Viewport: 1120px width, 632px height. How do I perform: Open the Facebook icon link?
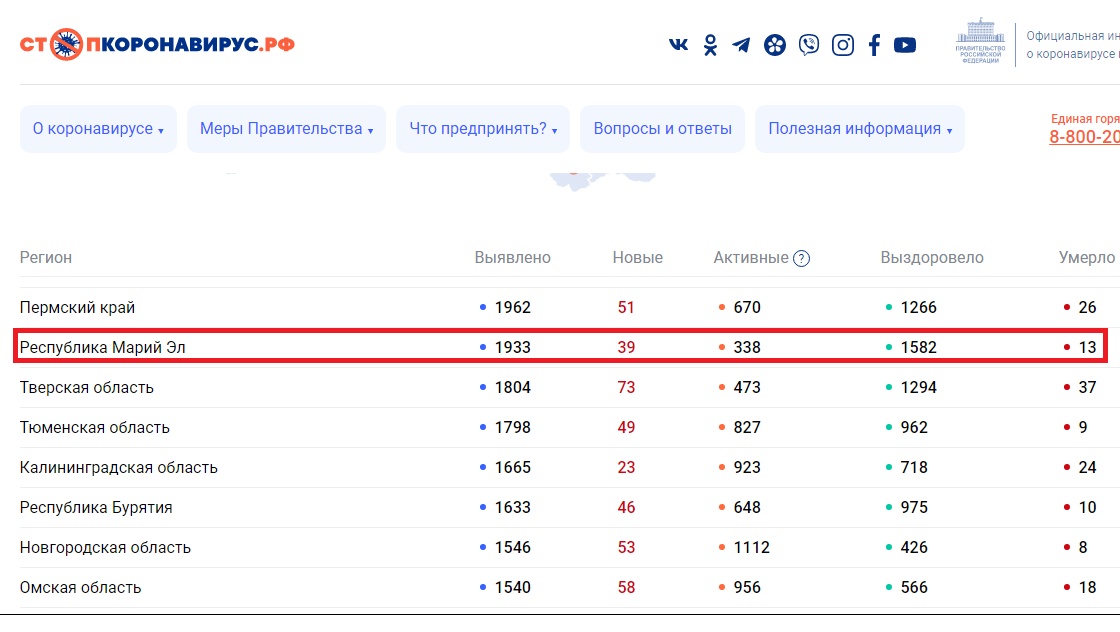(874, 45)
